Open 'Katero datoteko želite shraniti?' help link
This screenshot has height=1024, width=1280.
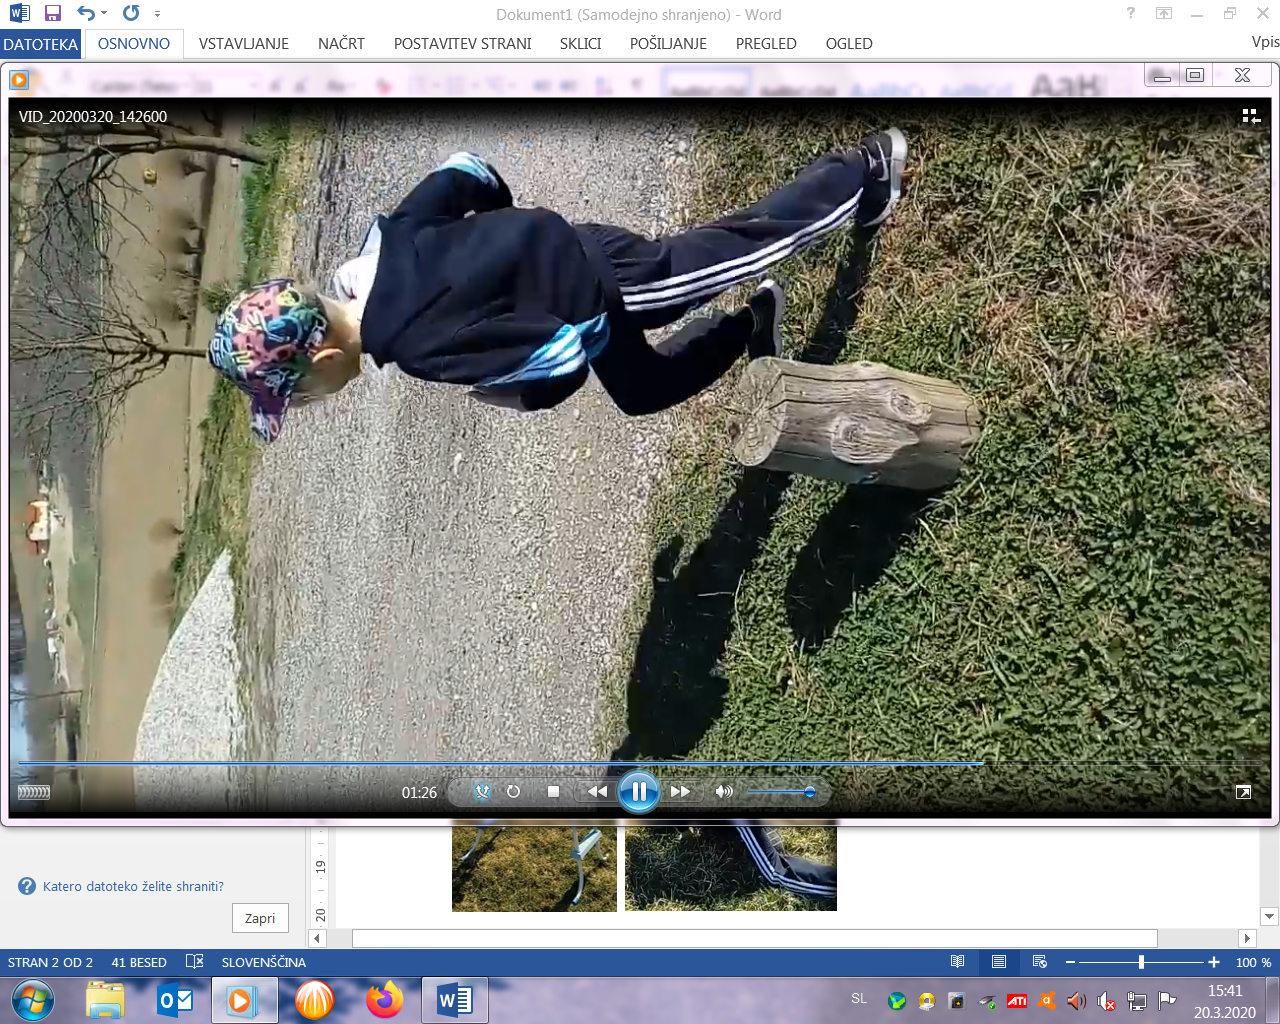(133, 886)
